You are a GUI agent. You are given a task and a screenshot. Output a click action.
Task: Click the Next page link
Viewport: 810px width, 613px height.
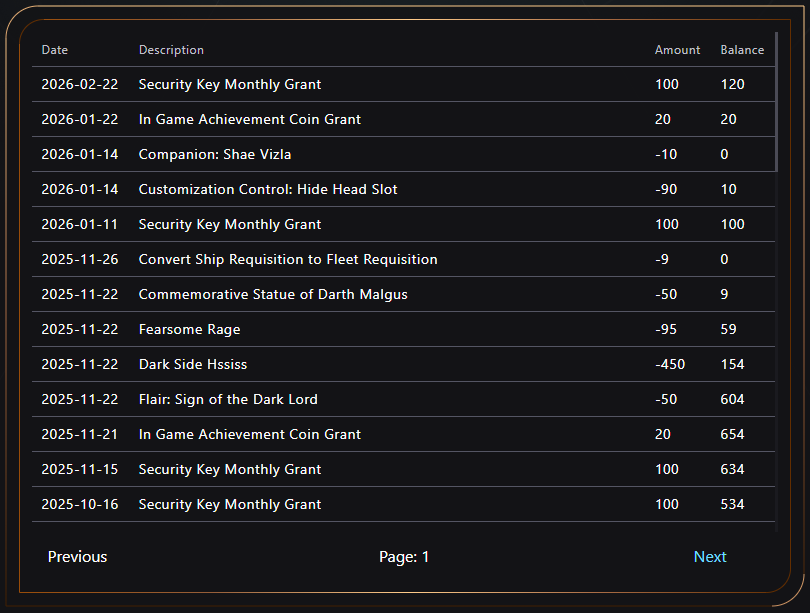[709, 557]
